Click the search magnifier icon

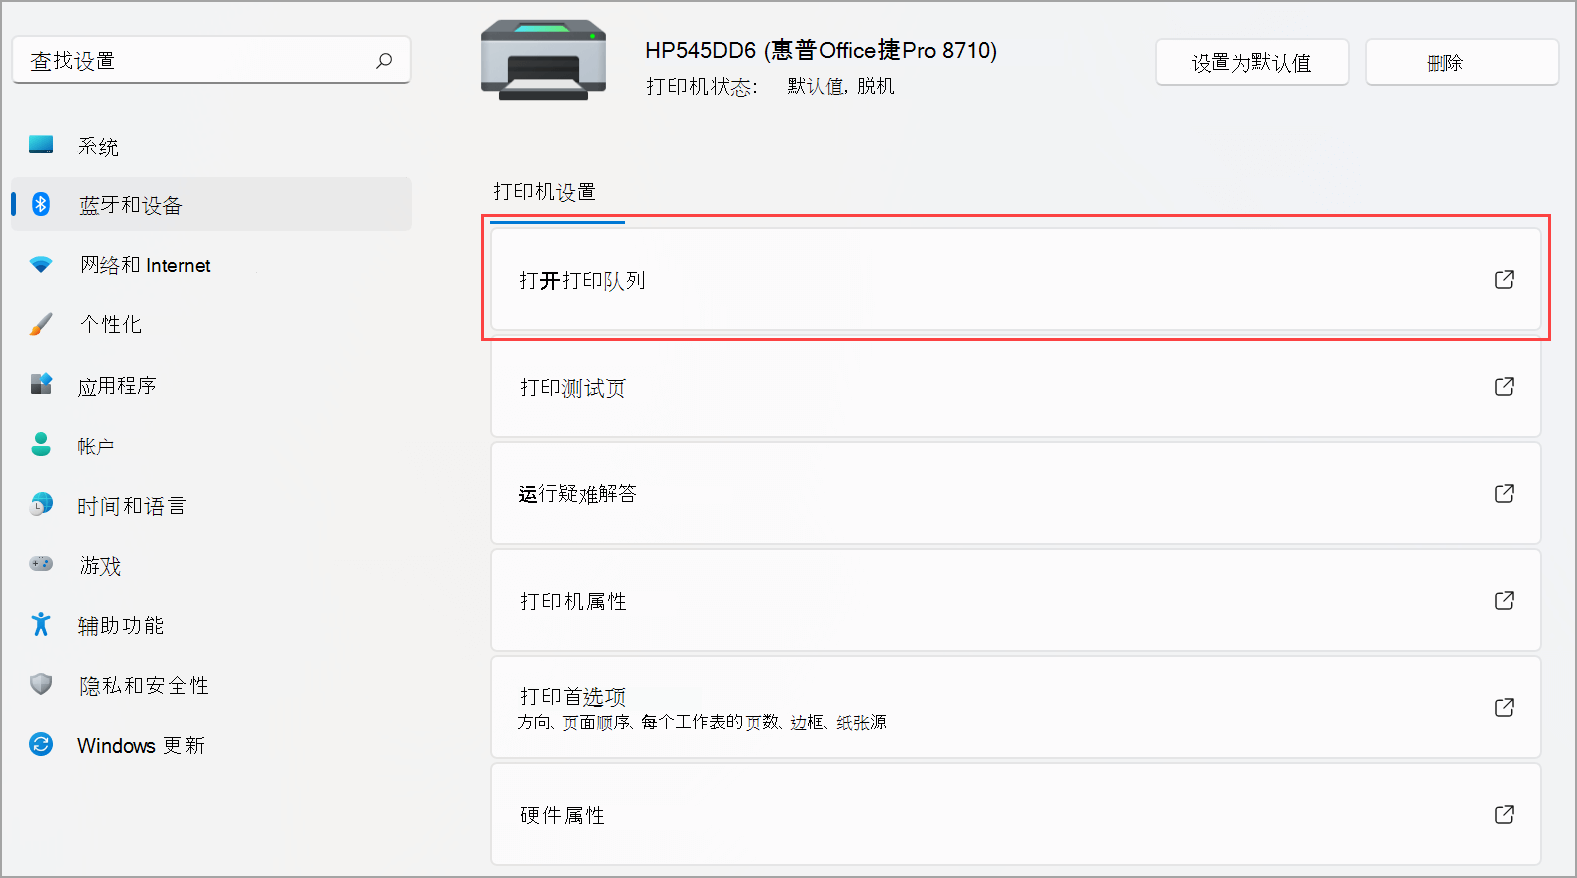[x=384, y=61]
